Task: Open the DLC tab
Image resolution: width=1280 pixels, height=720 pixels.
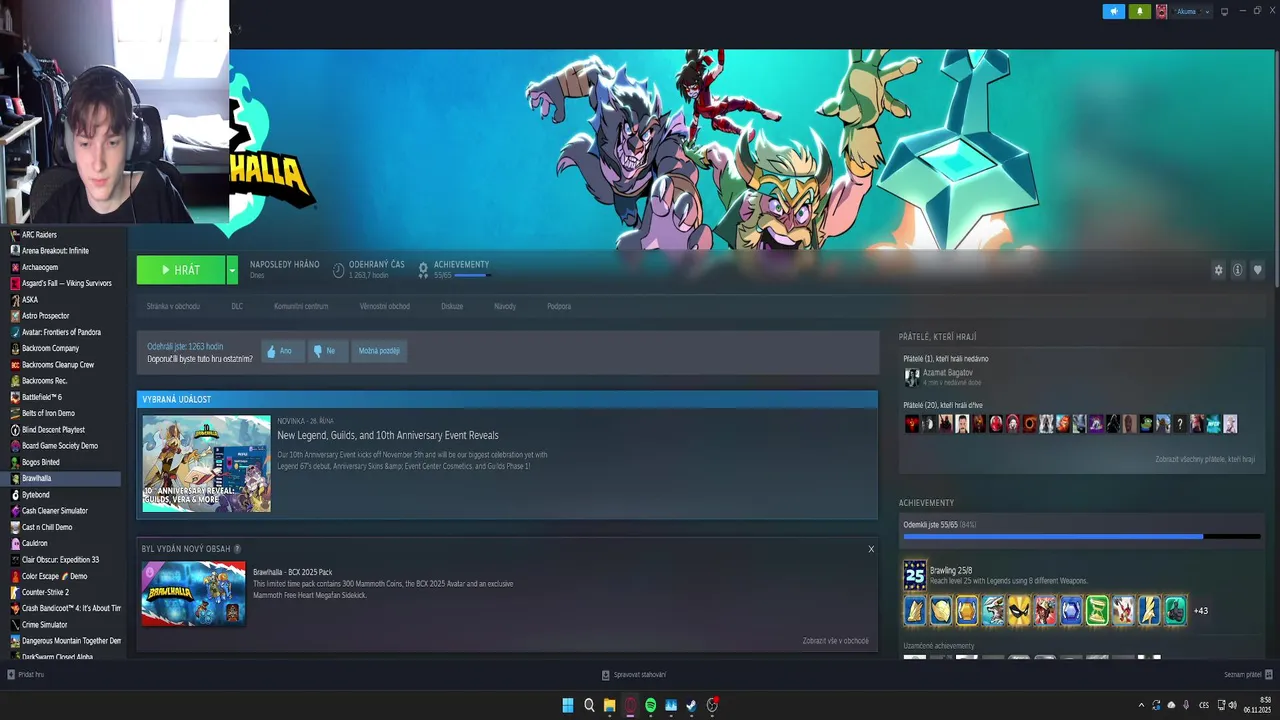Action: (x=237, y=306)
